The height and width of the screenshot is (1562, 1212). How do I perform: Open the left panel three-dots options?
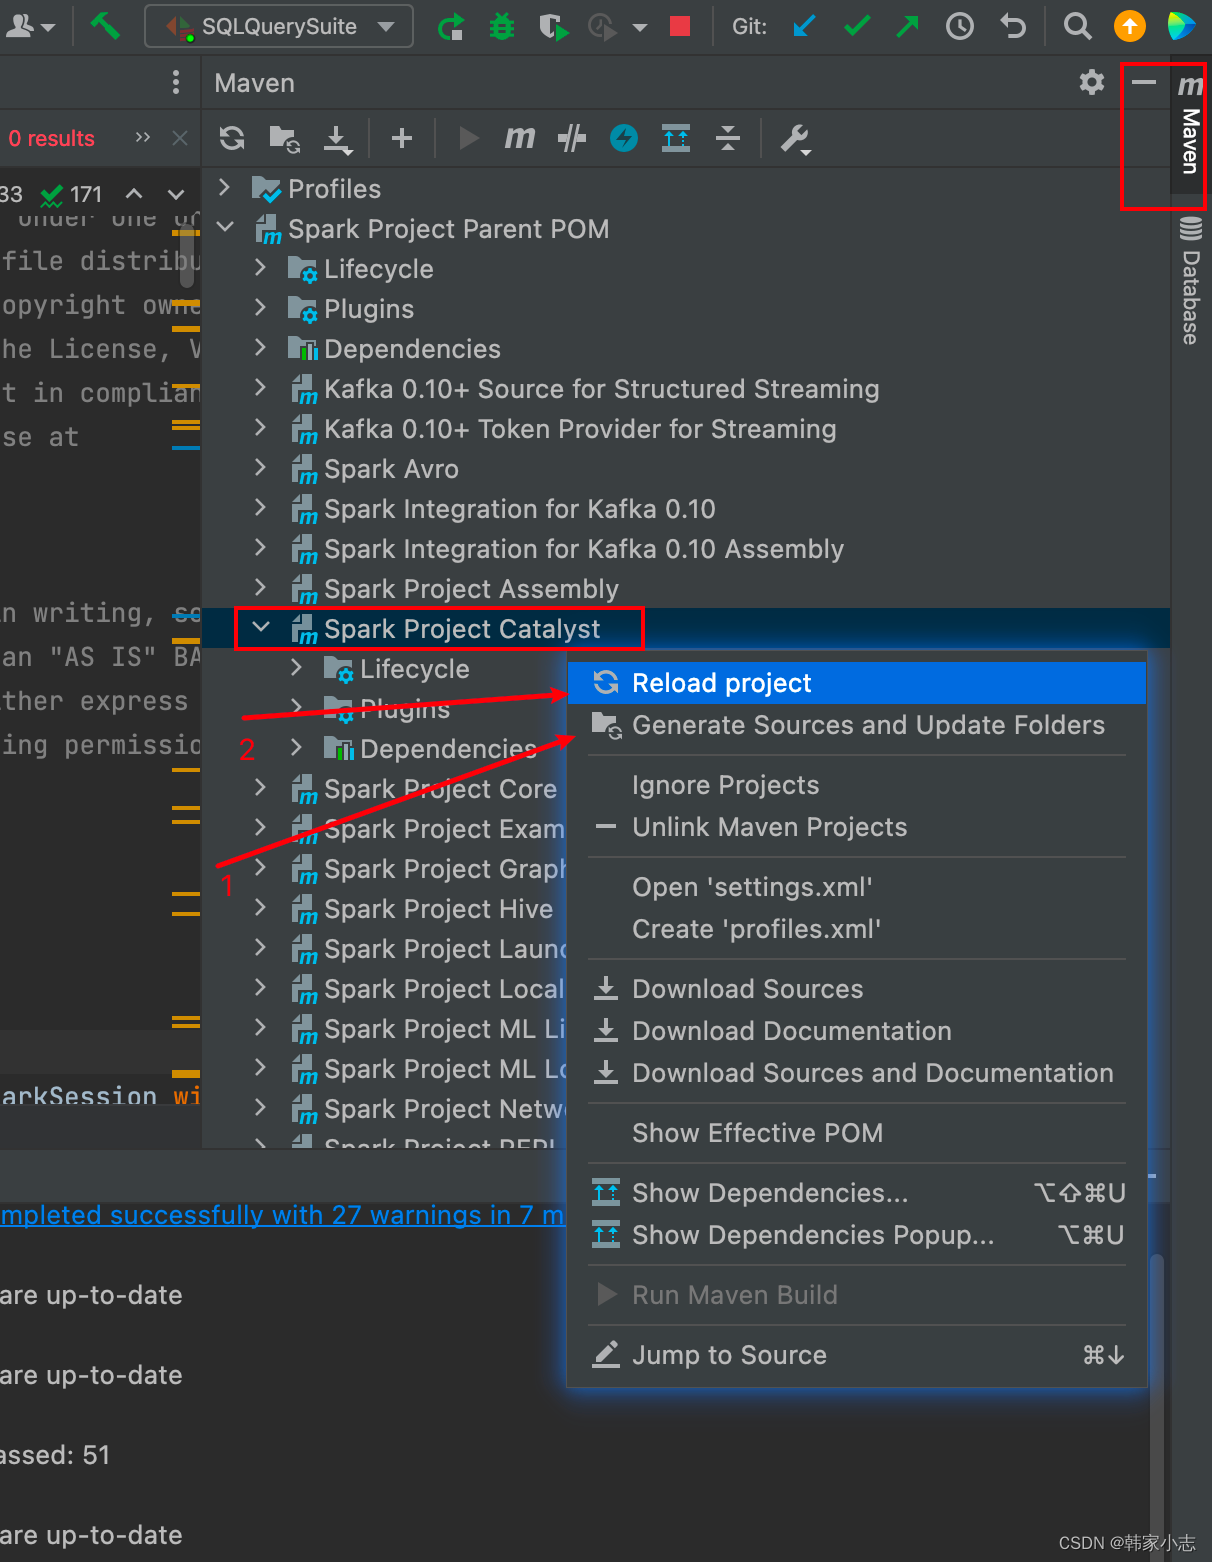[176, 82]
